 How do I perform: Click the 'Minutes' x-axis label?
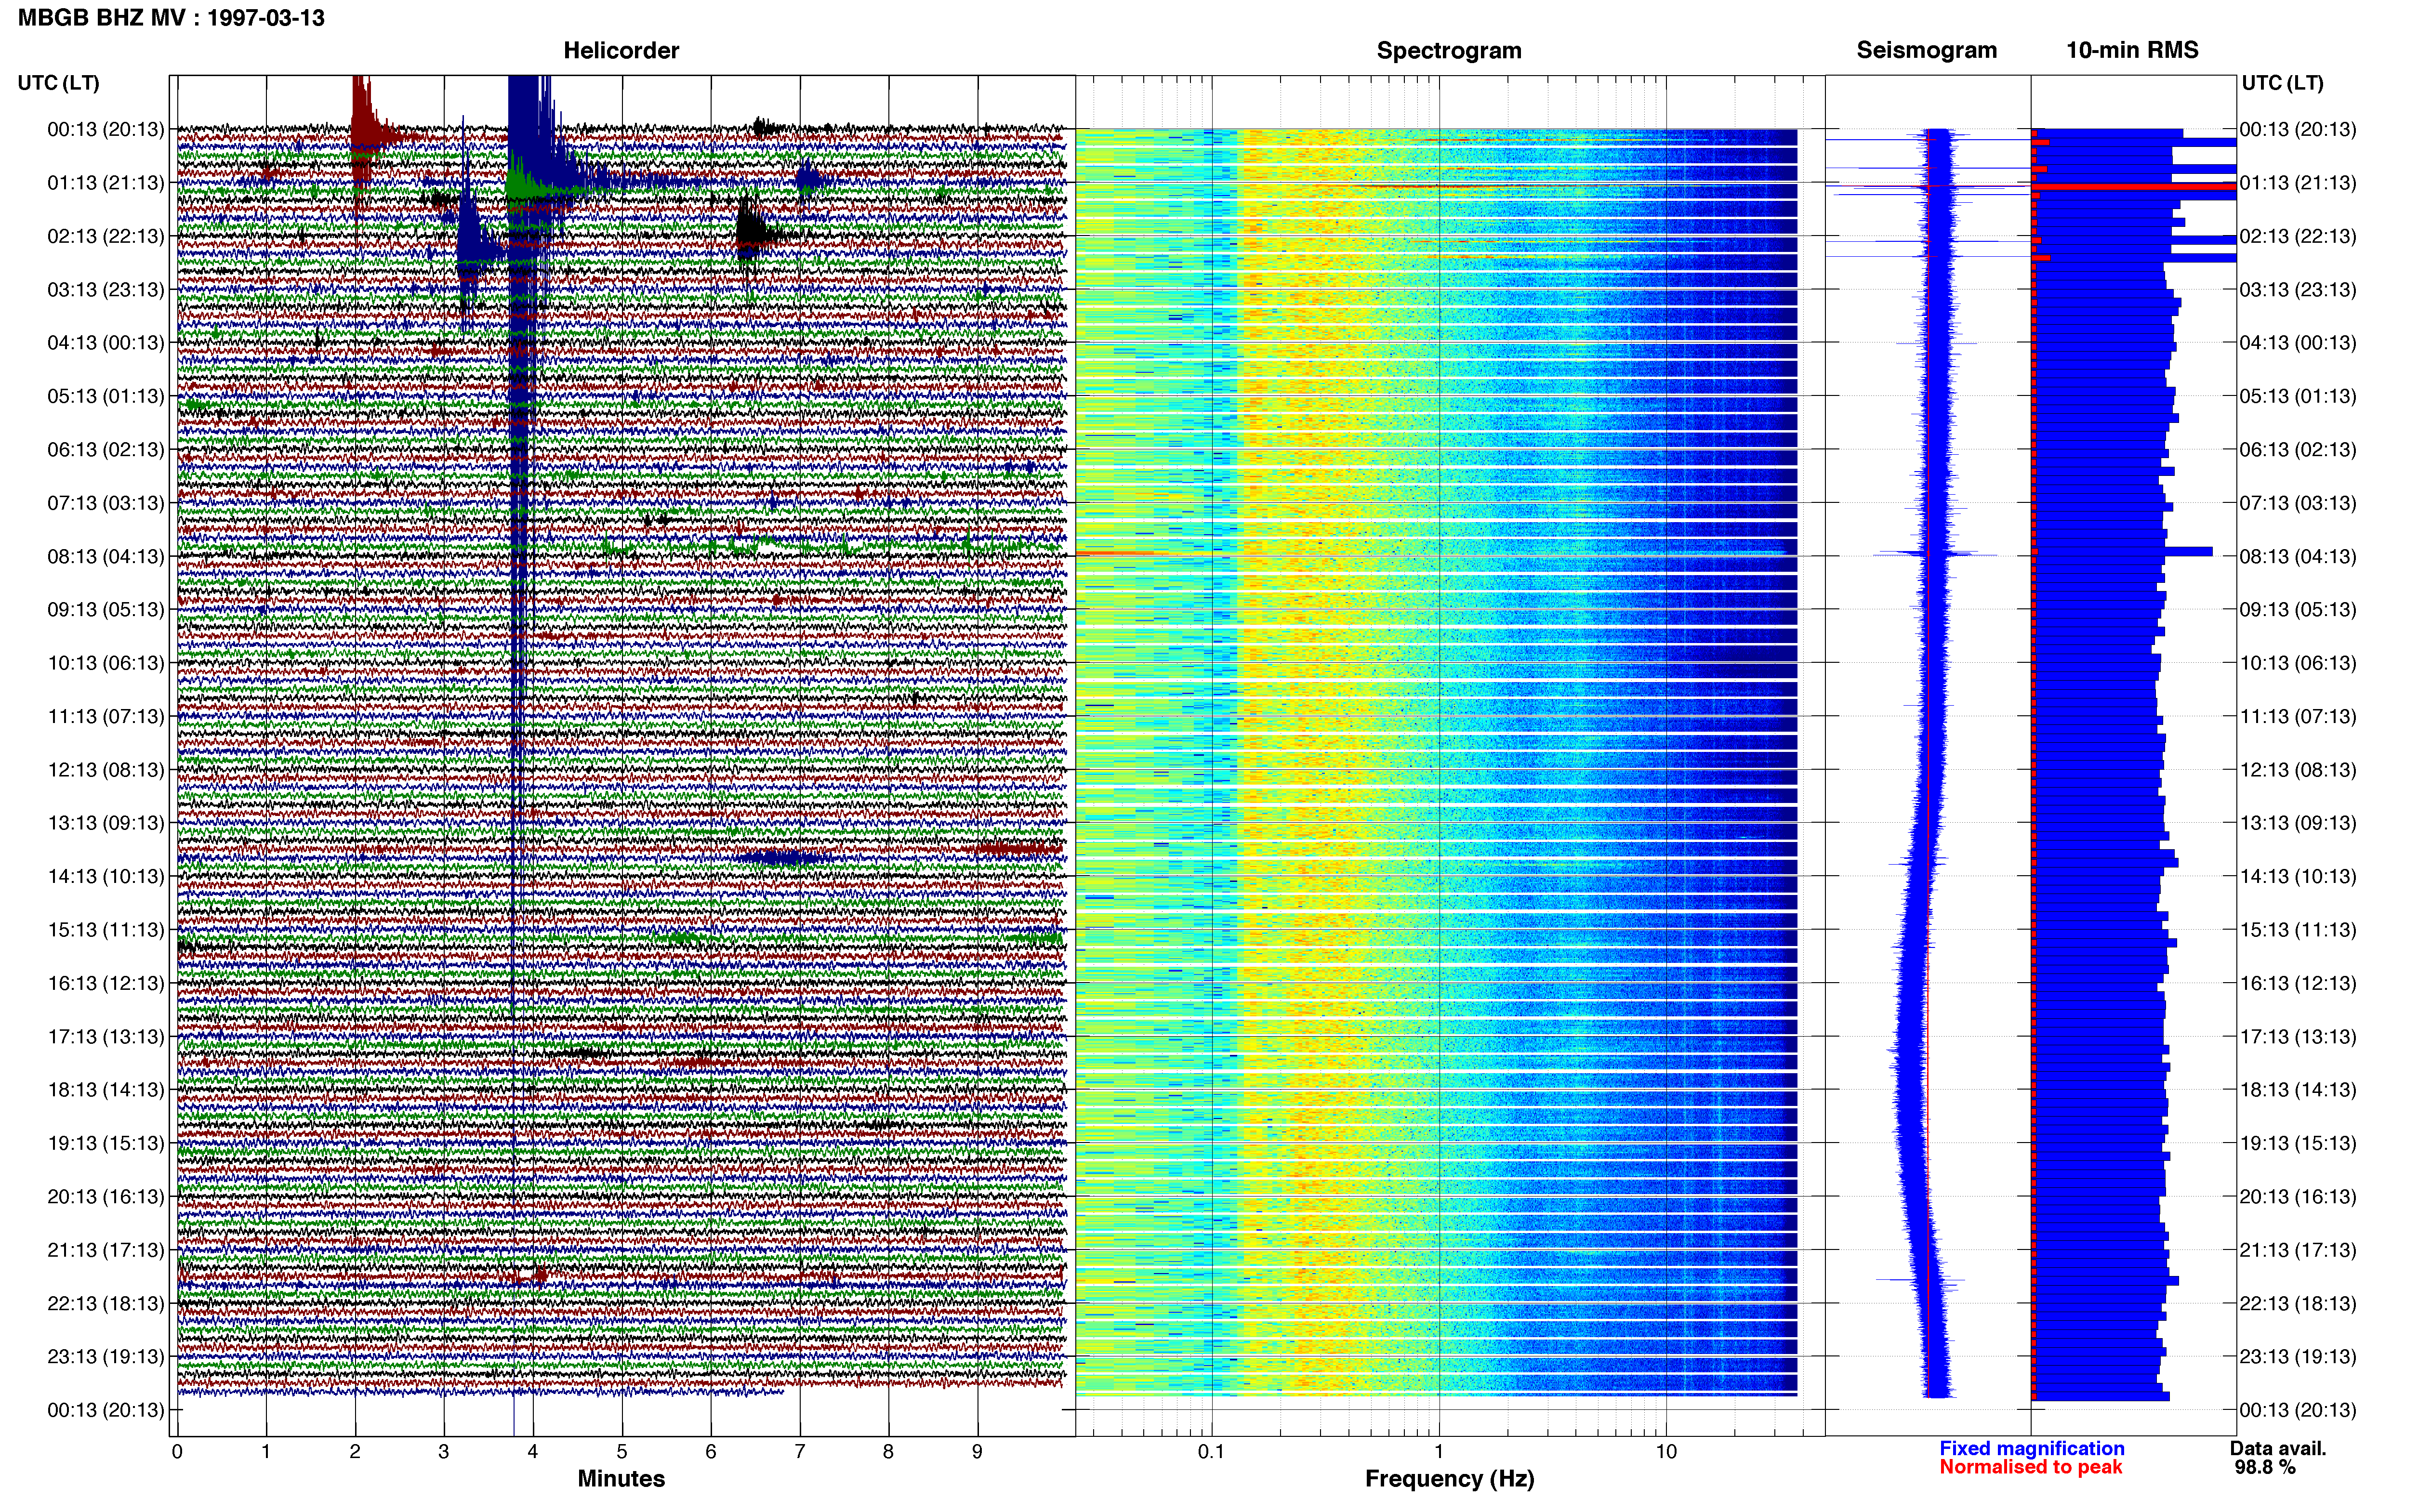tap(621, 1479)
